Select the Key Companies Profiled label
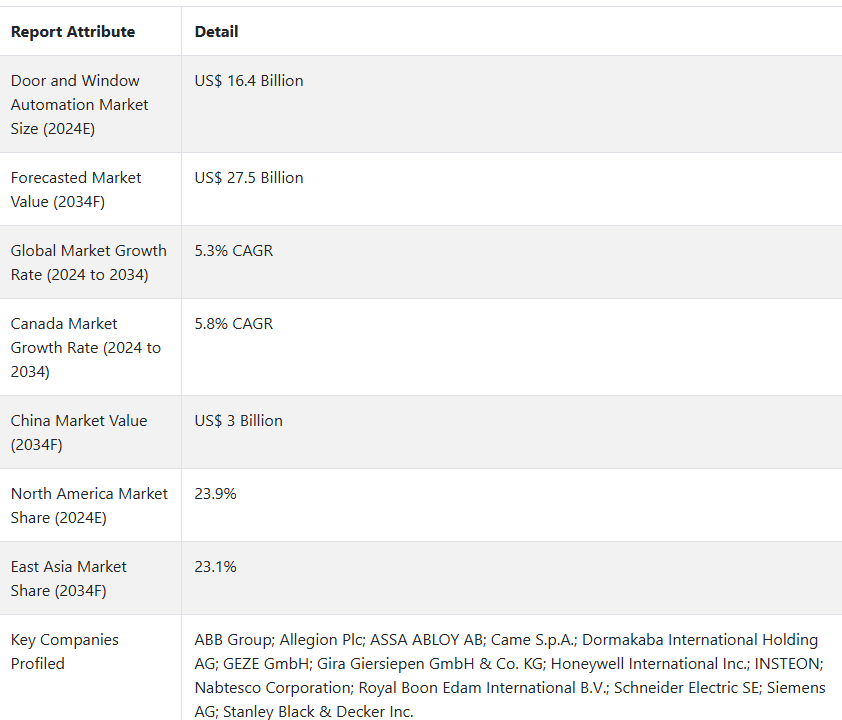This screenshot has height=720, width=842. tap(64, 651)
